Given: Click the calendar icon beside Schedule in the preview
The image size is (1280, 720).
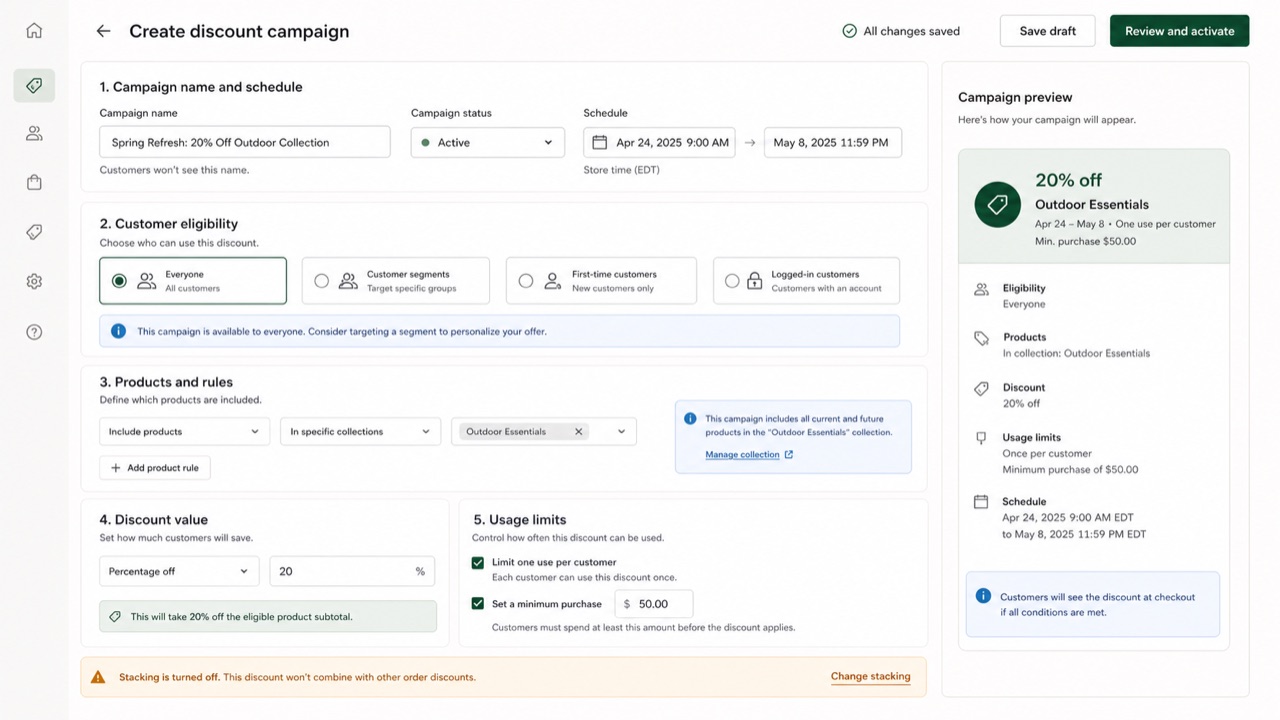Looking at the screenshot, I should pos(981,502).
